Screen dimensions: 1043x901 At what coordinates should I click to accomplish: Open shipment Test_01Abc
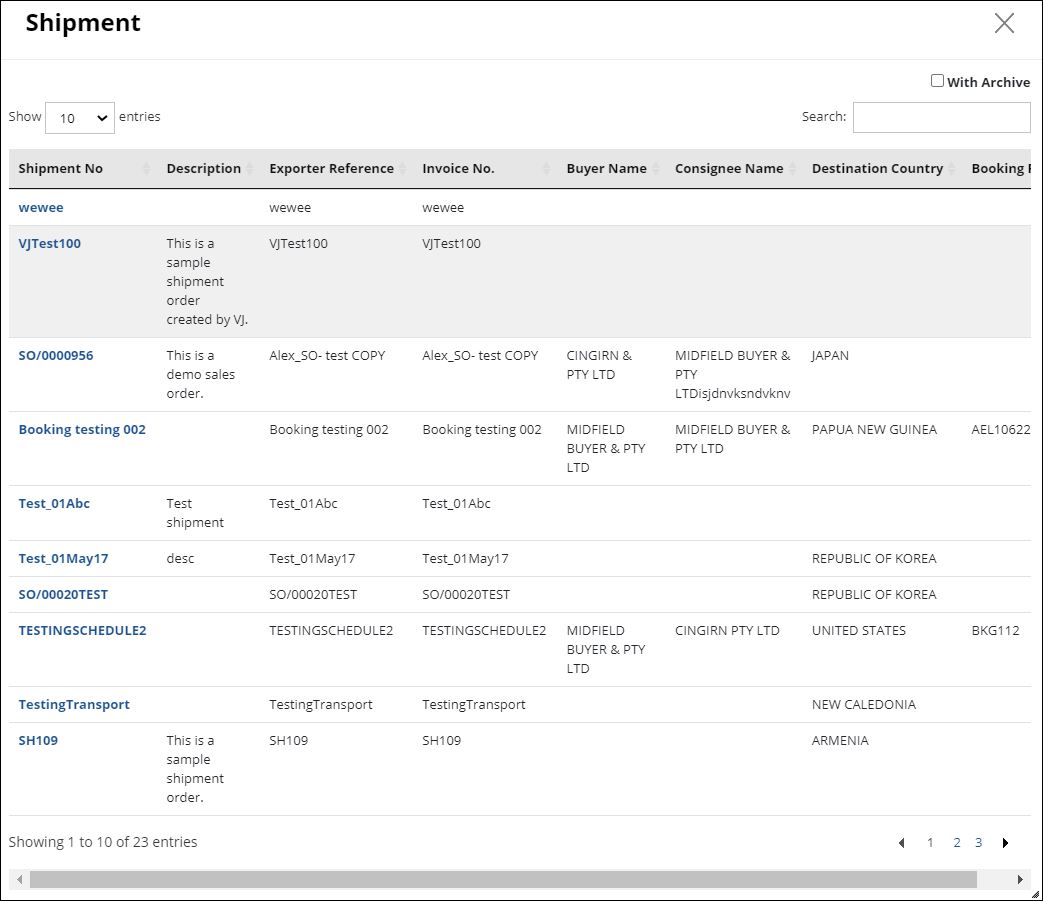pyautogui.click(x=54, y=503)
